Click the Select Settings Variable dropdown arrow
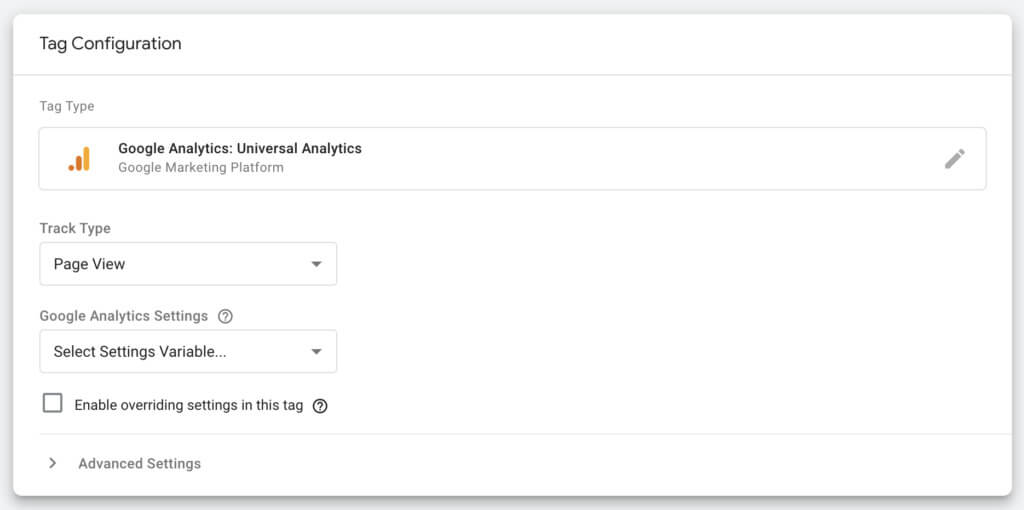1024x510 pixels. (316, 352)
